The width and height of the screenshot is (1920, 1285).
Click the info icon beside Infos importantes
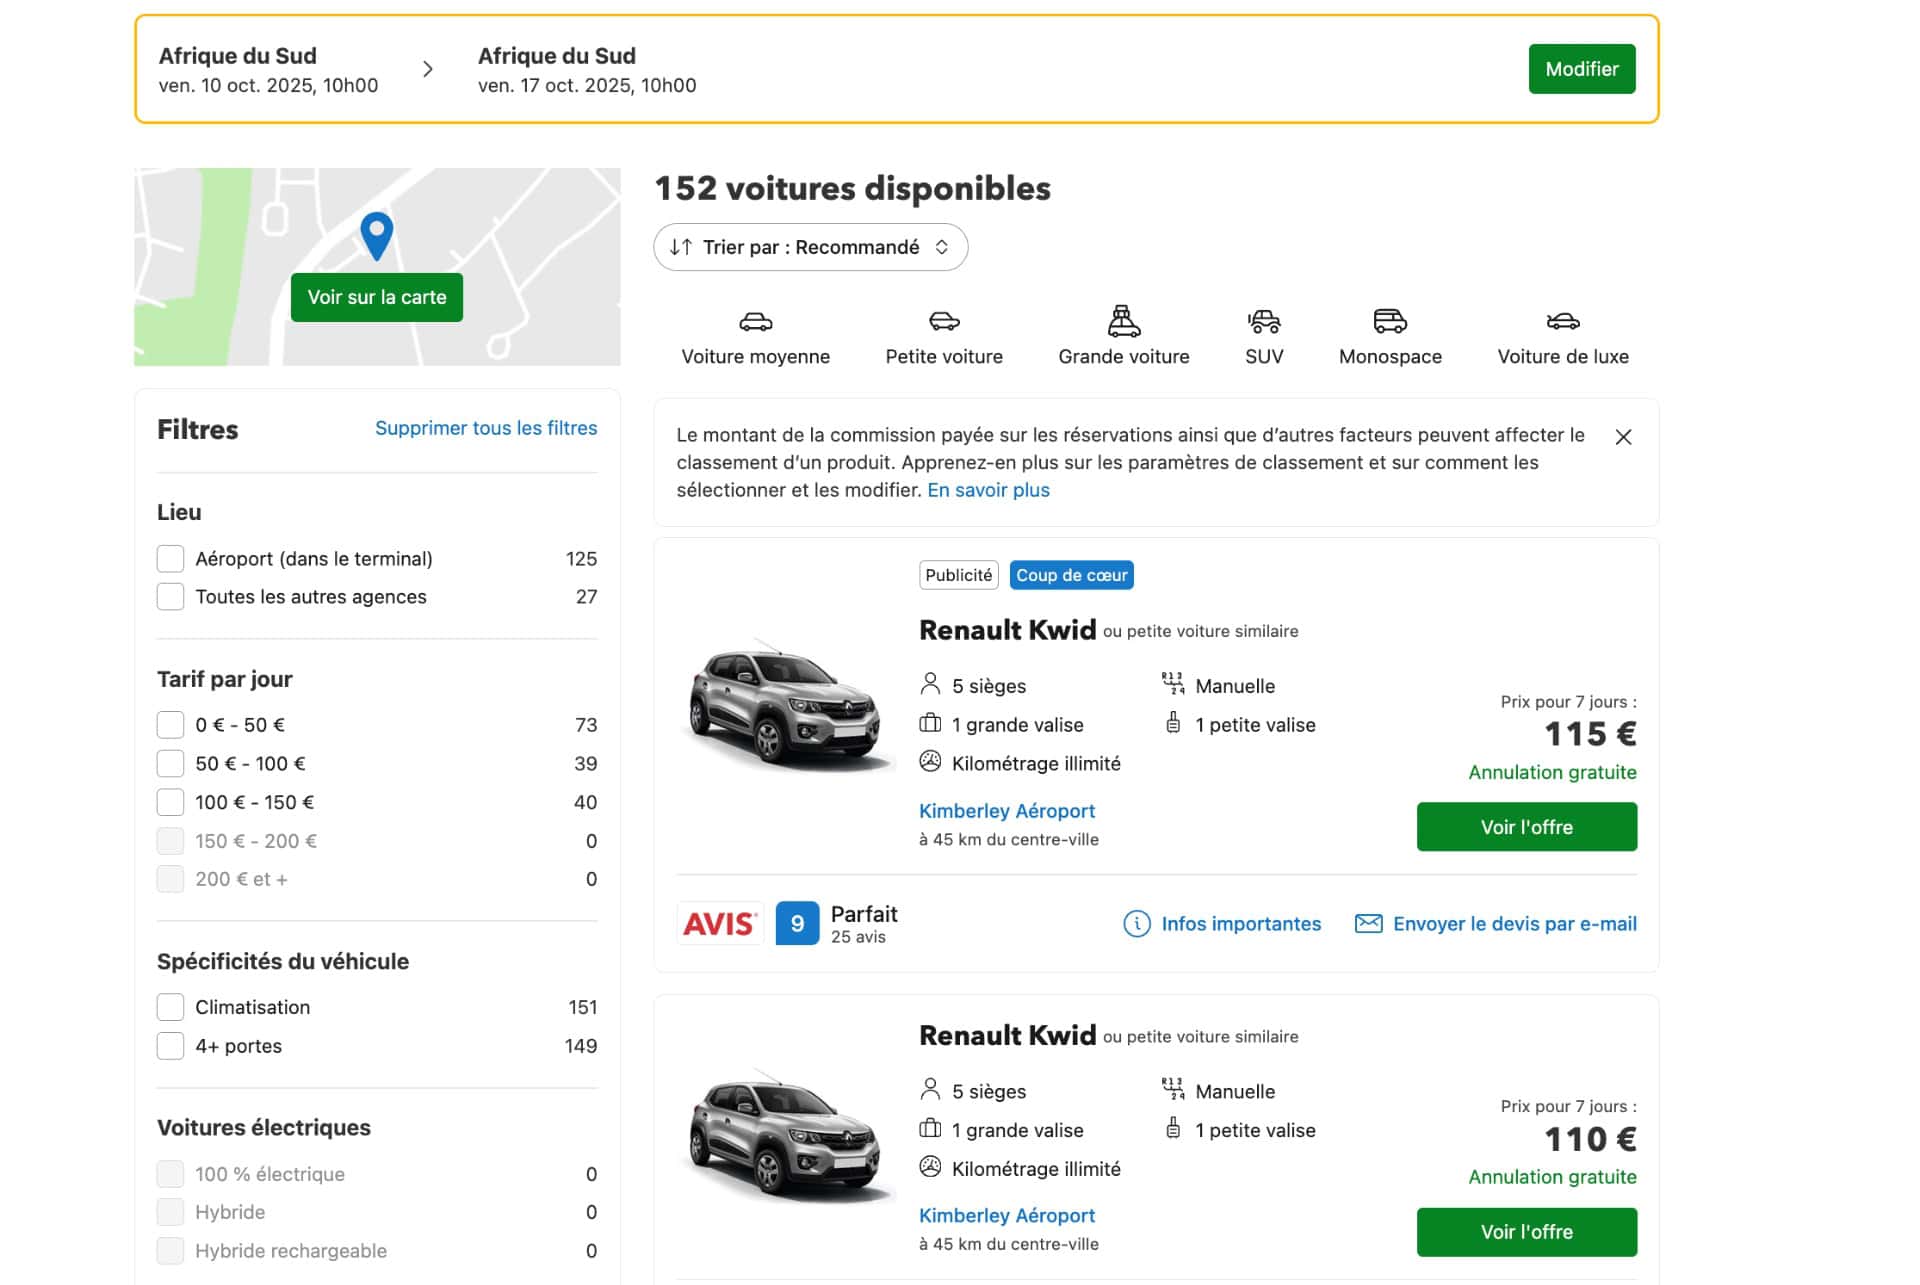pyautogui.click(x=1137, y=923)
